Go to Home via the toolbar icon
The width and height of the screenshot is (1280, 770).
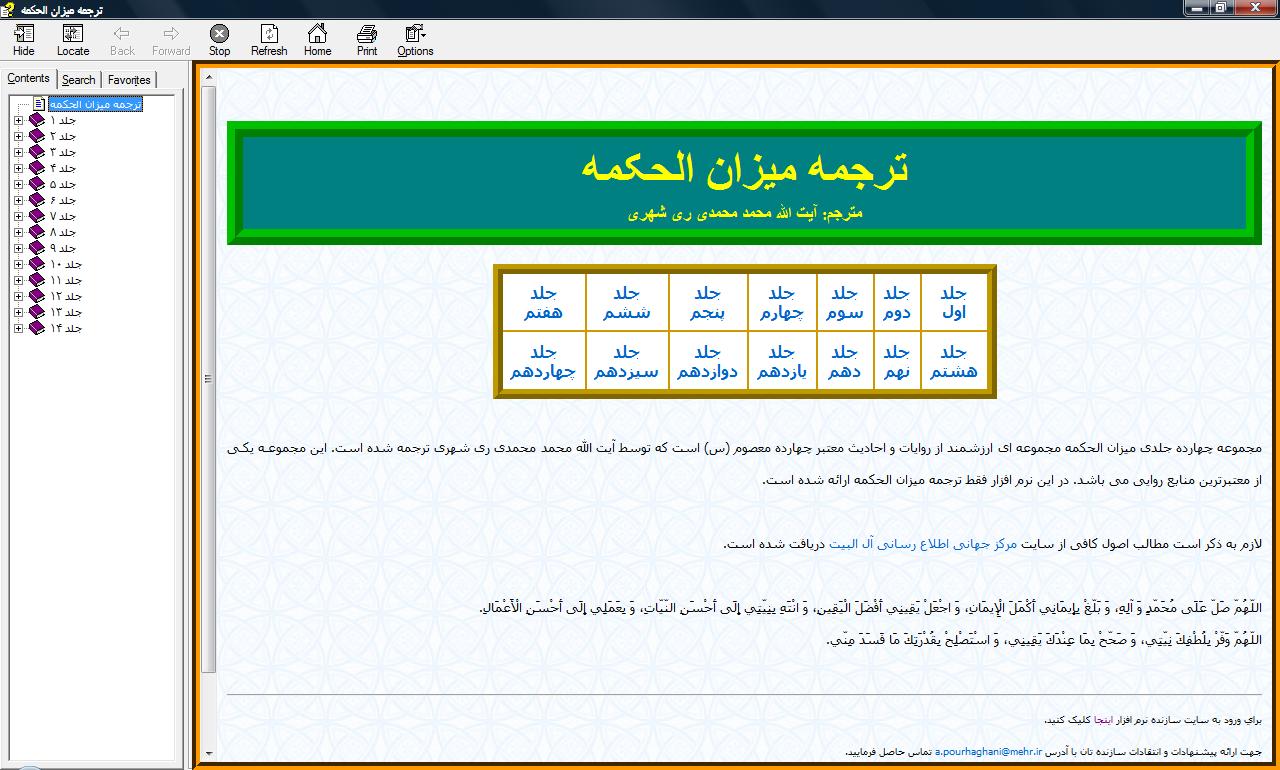[x=317, y=40]
